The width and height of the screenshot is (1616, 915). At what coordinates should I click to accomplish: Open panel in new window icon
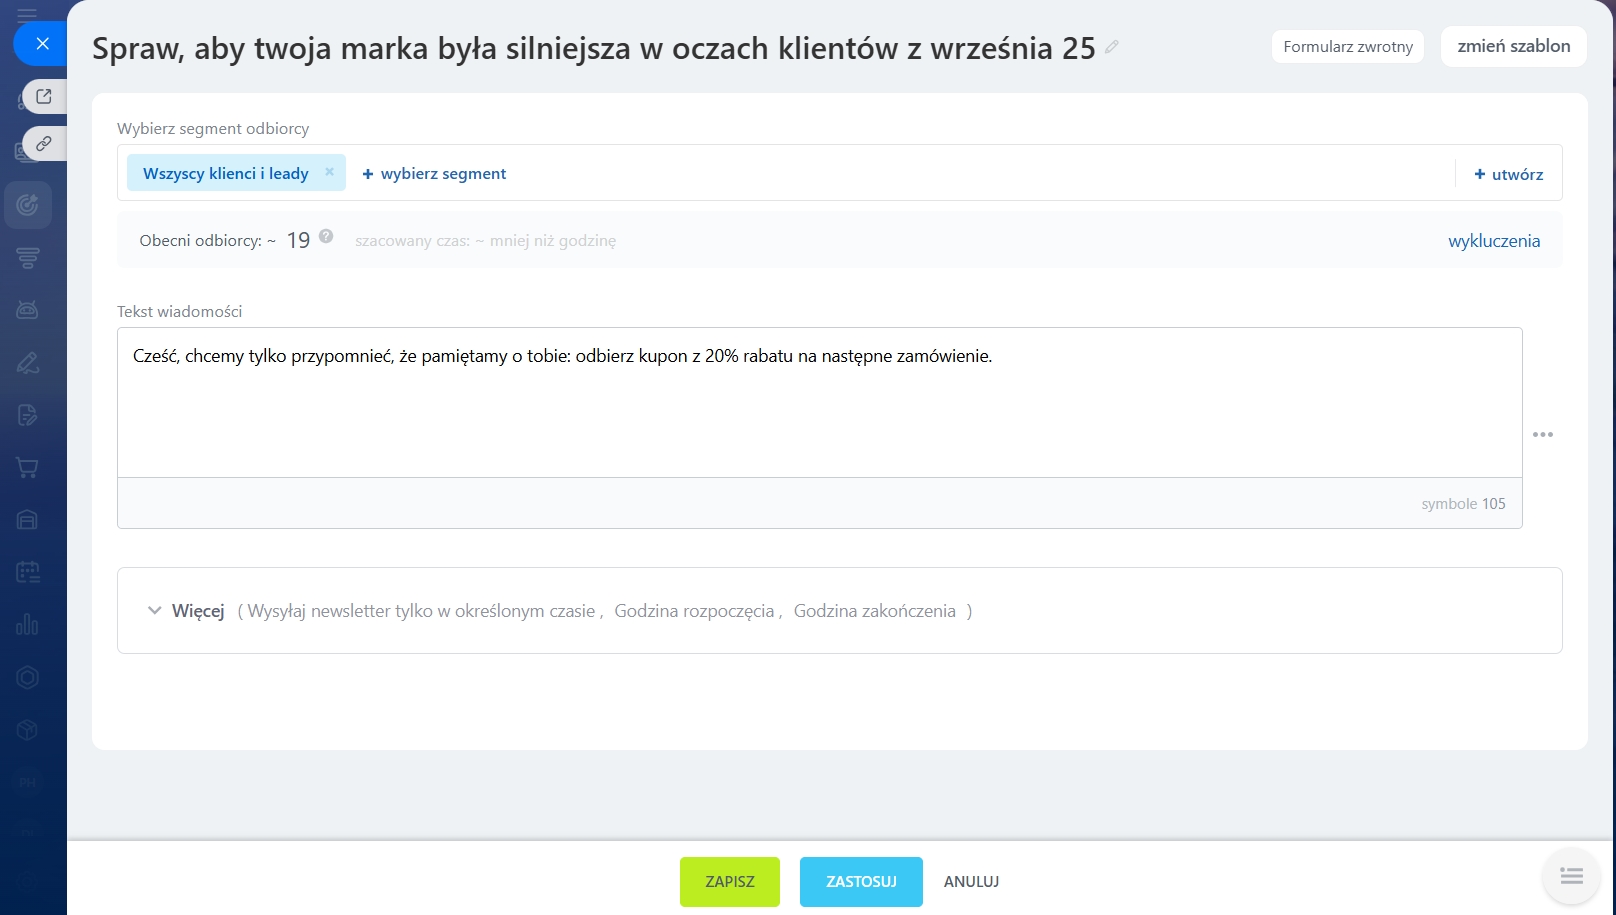[44, 97]
